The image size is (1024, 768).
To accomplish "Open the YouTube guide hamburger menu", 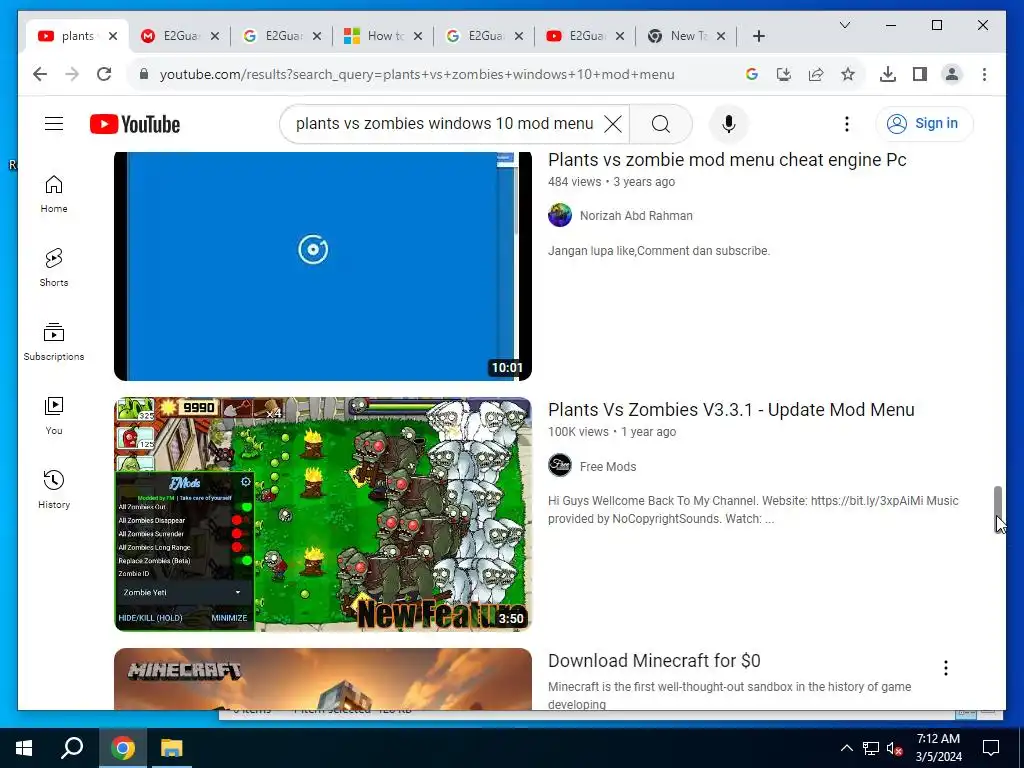I will tap(54, 123).
